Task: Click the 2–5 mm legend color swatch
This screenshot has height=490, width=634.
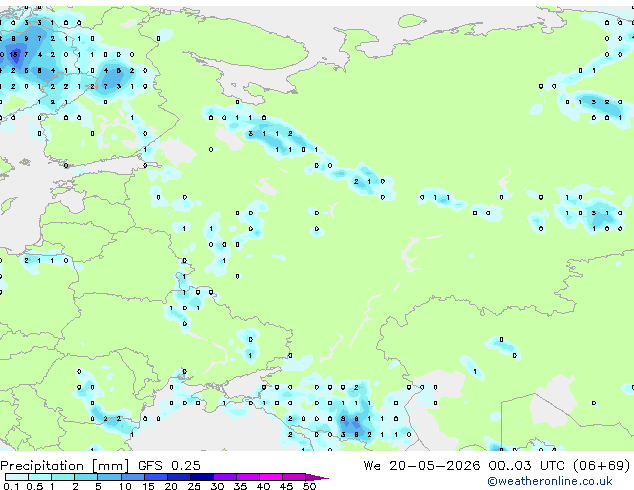Action: [86, 477]
